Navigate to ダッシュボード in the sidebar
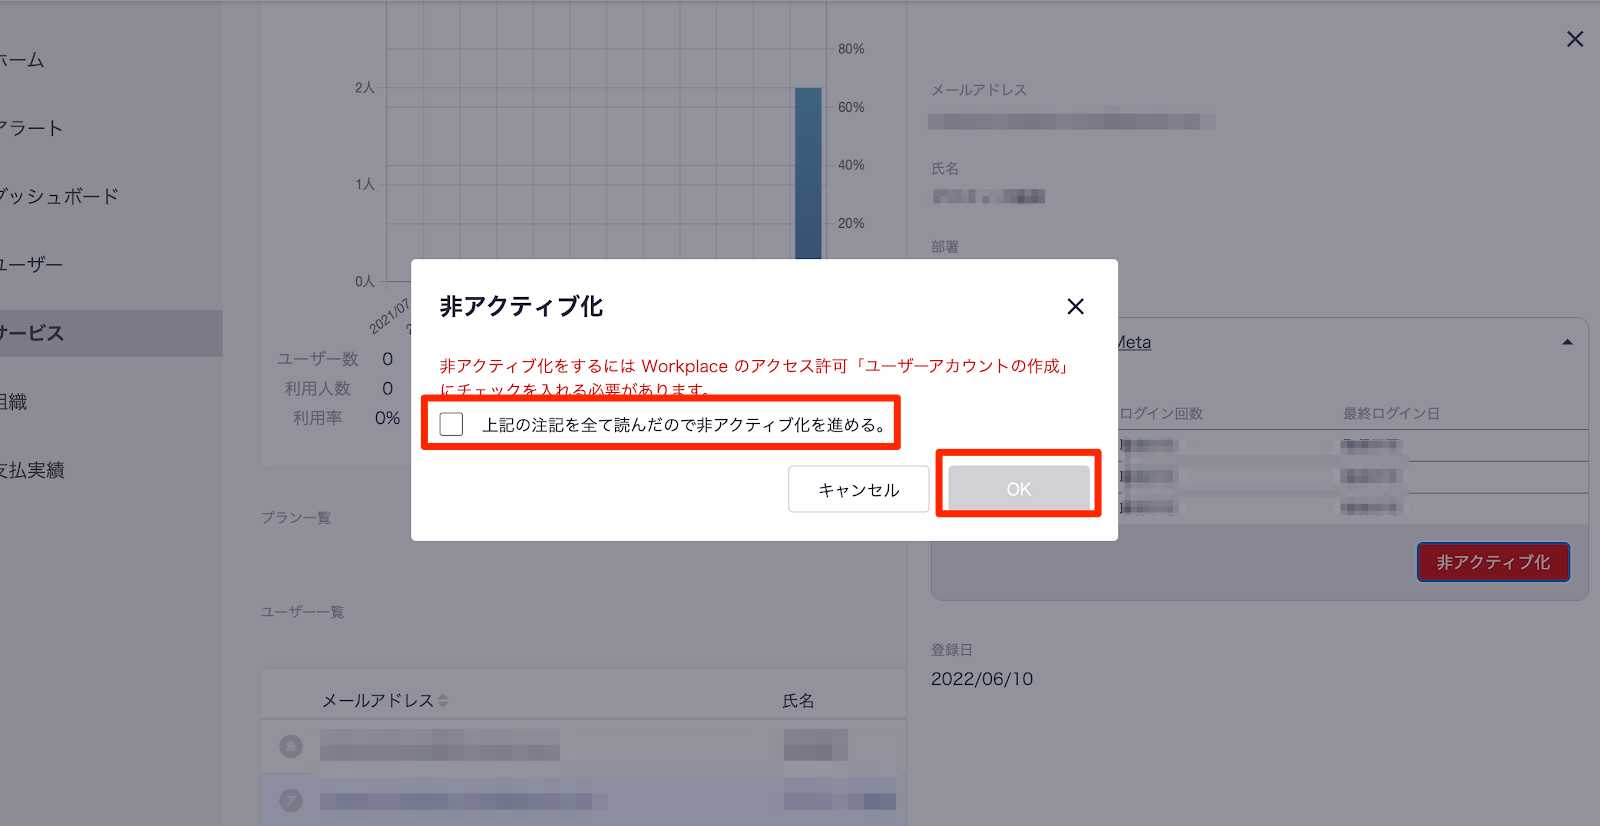Viewport: 1600px width, 826px height. [58, 196]
